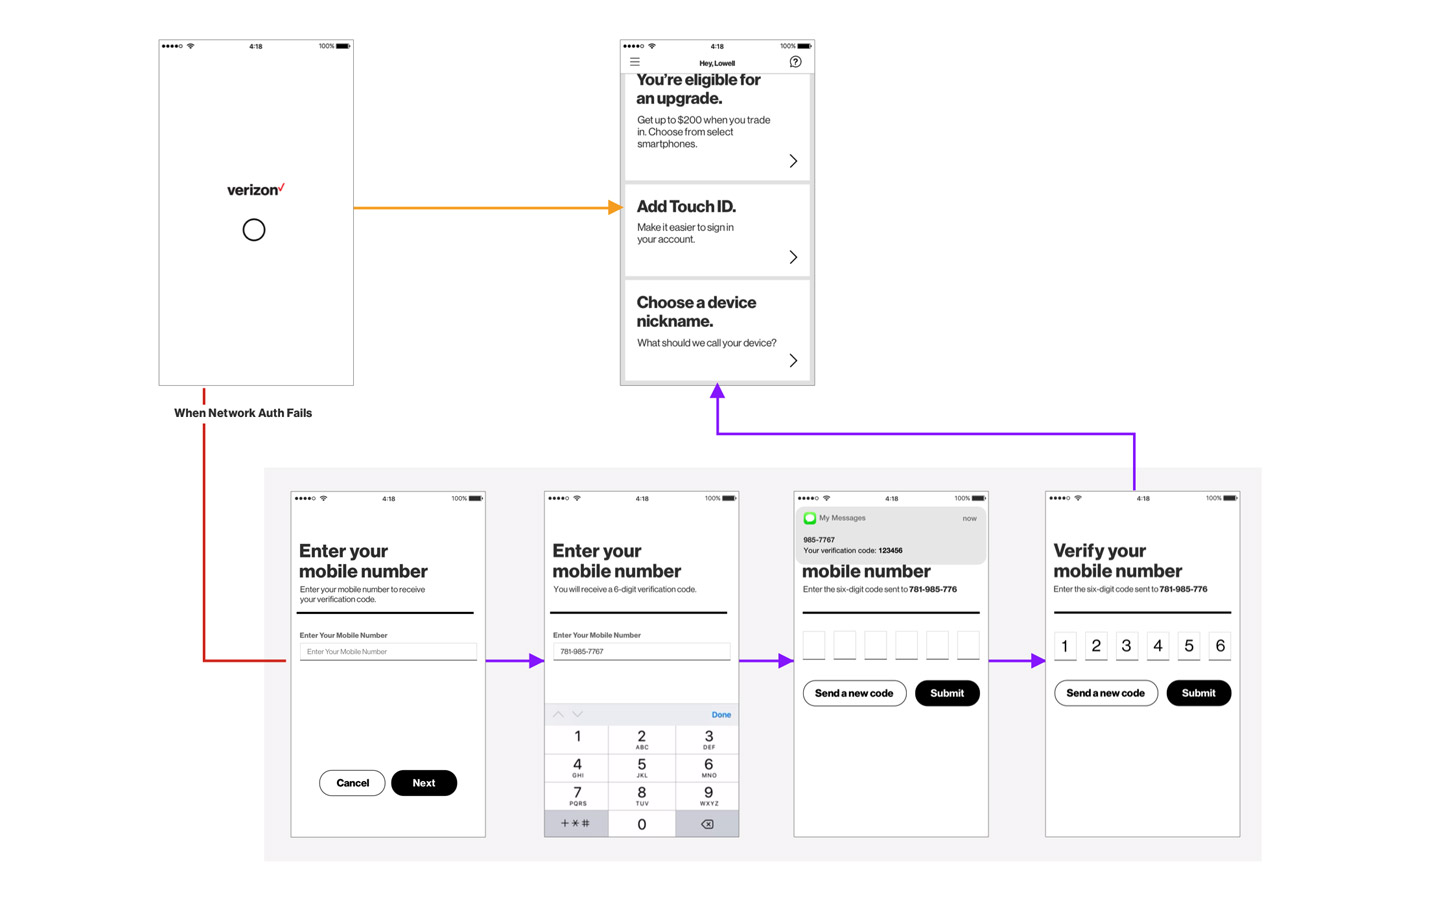Click Wi-Fi icon on the Verizon splash screen
Screen dimensions: 1440x900
191,46
